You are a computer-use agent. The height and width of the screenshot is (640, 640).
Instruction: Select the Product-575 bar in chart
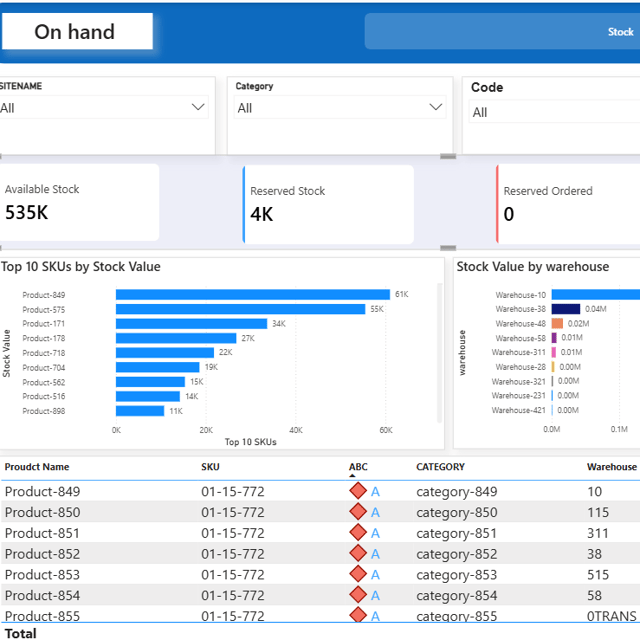click(240, 309)
